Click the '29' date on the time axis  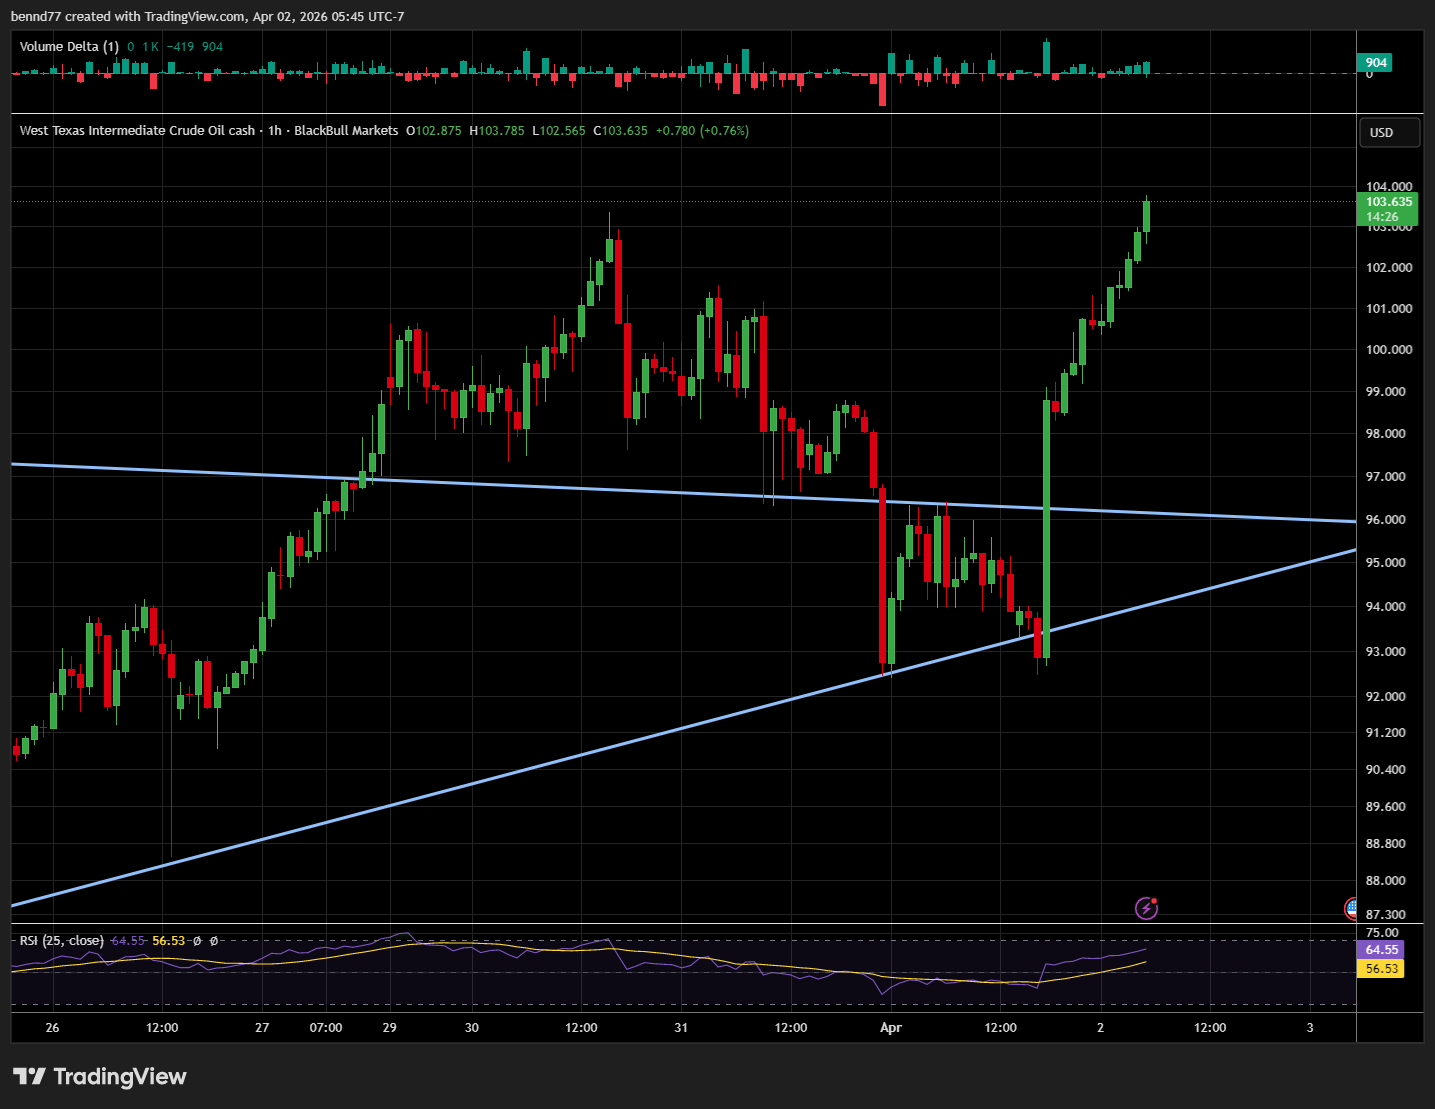(389, 1028)
